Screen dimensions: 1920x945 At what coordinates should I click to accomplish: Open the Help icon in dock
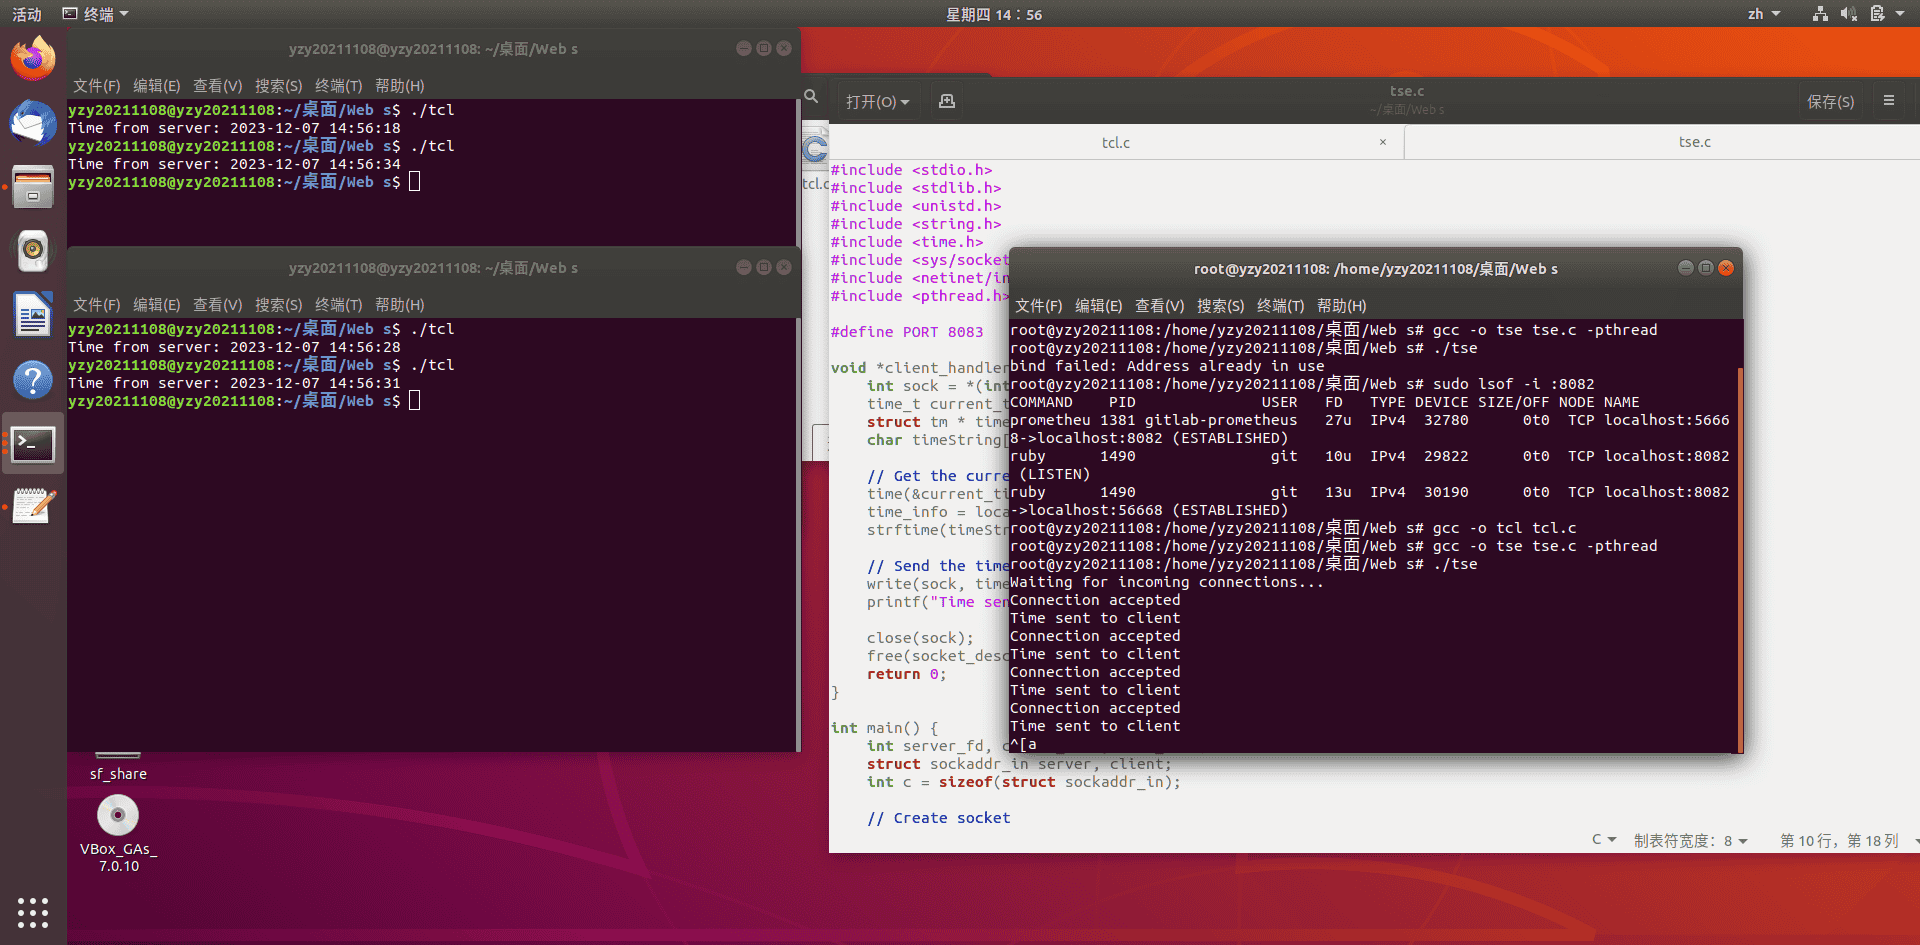(33, 380)
